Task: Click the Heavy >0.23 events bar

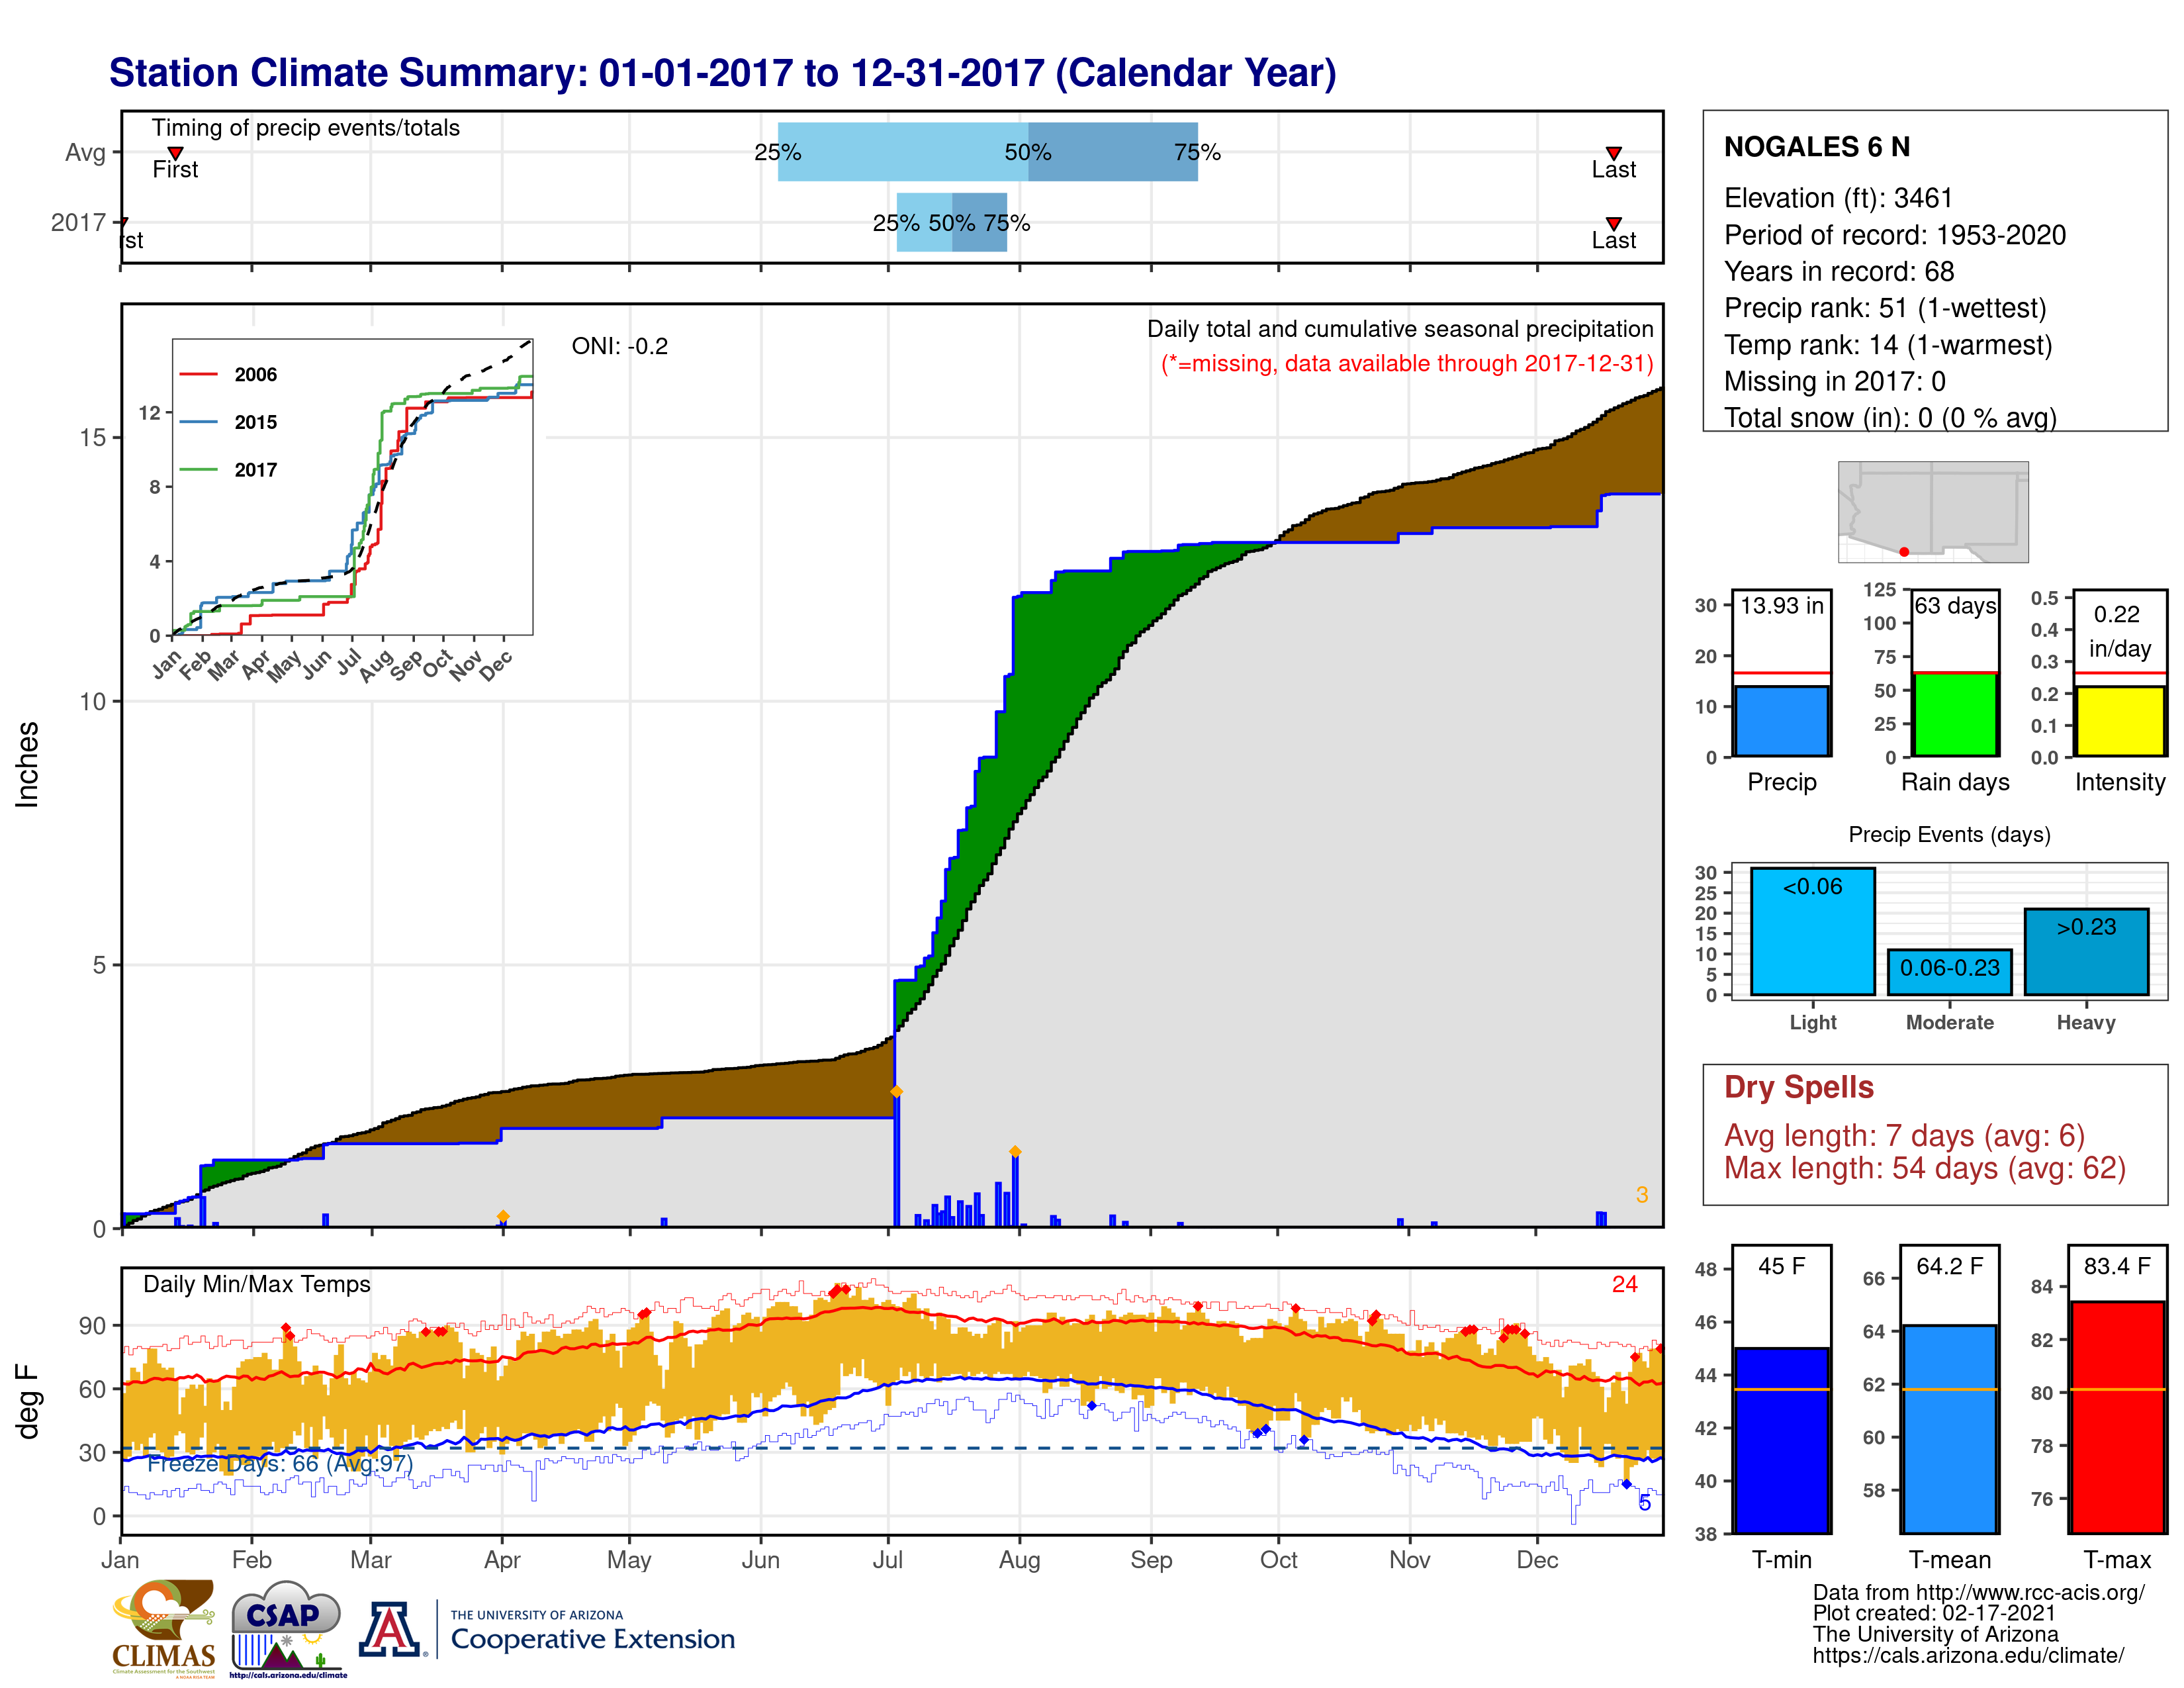Action: click(x=2086, y=952)
